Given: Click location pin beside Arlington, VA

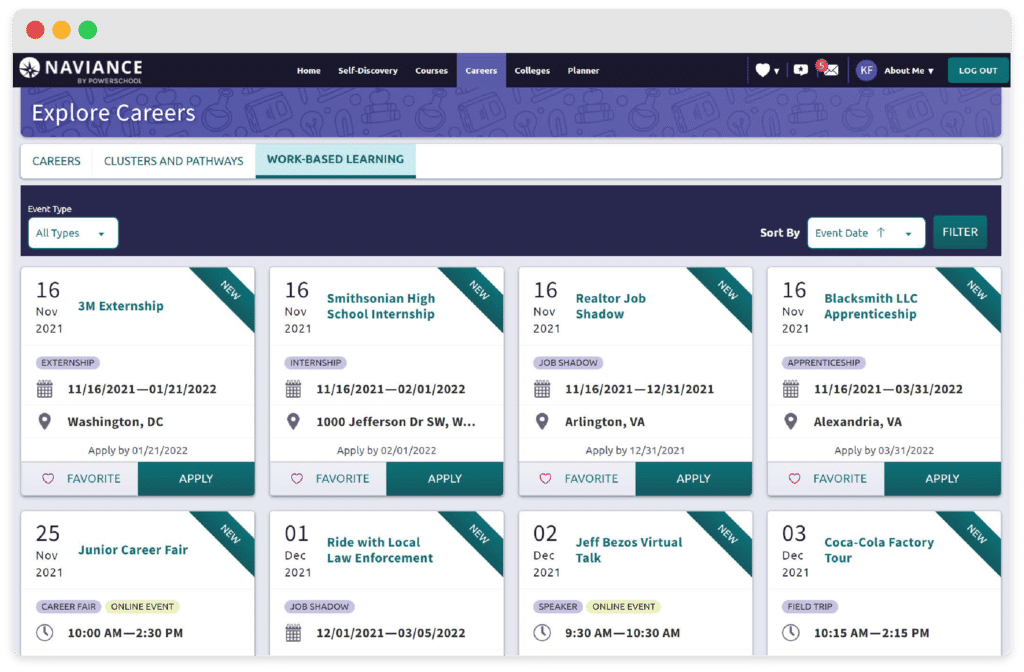Looking at the screenshot, I should point(542,422).
